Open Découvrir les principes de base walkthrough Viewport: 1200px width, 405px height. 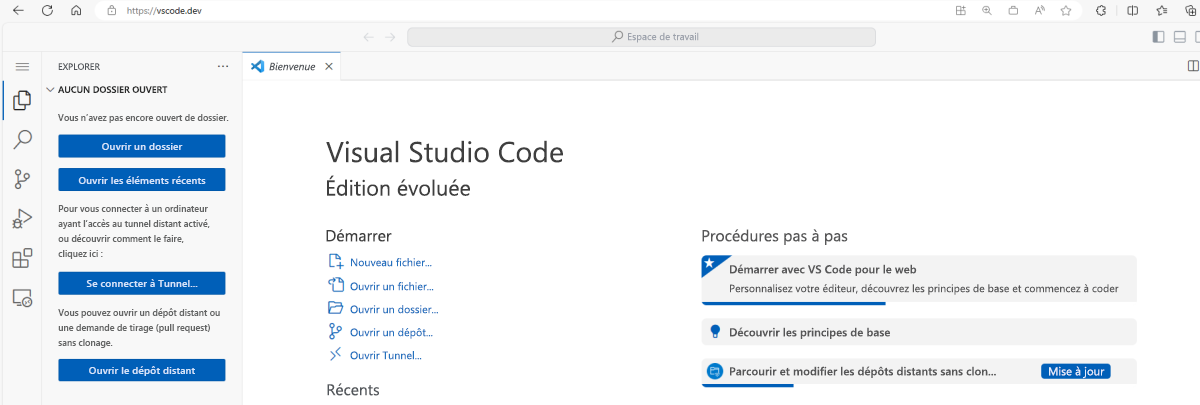pyautogui.click(x=919, y=332)
